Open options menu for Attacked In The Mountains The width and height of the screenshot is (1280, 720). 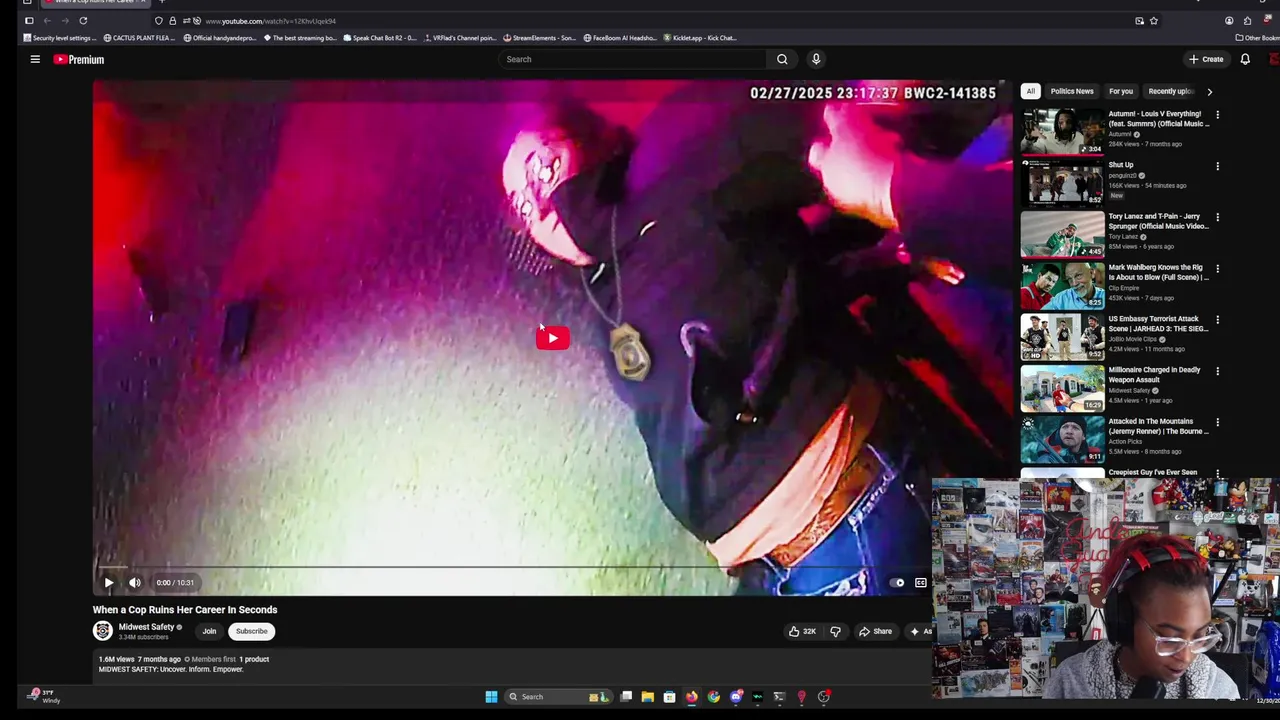[x=1217, y=422]
